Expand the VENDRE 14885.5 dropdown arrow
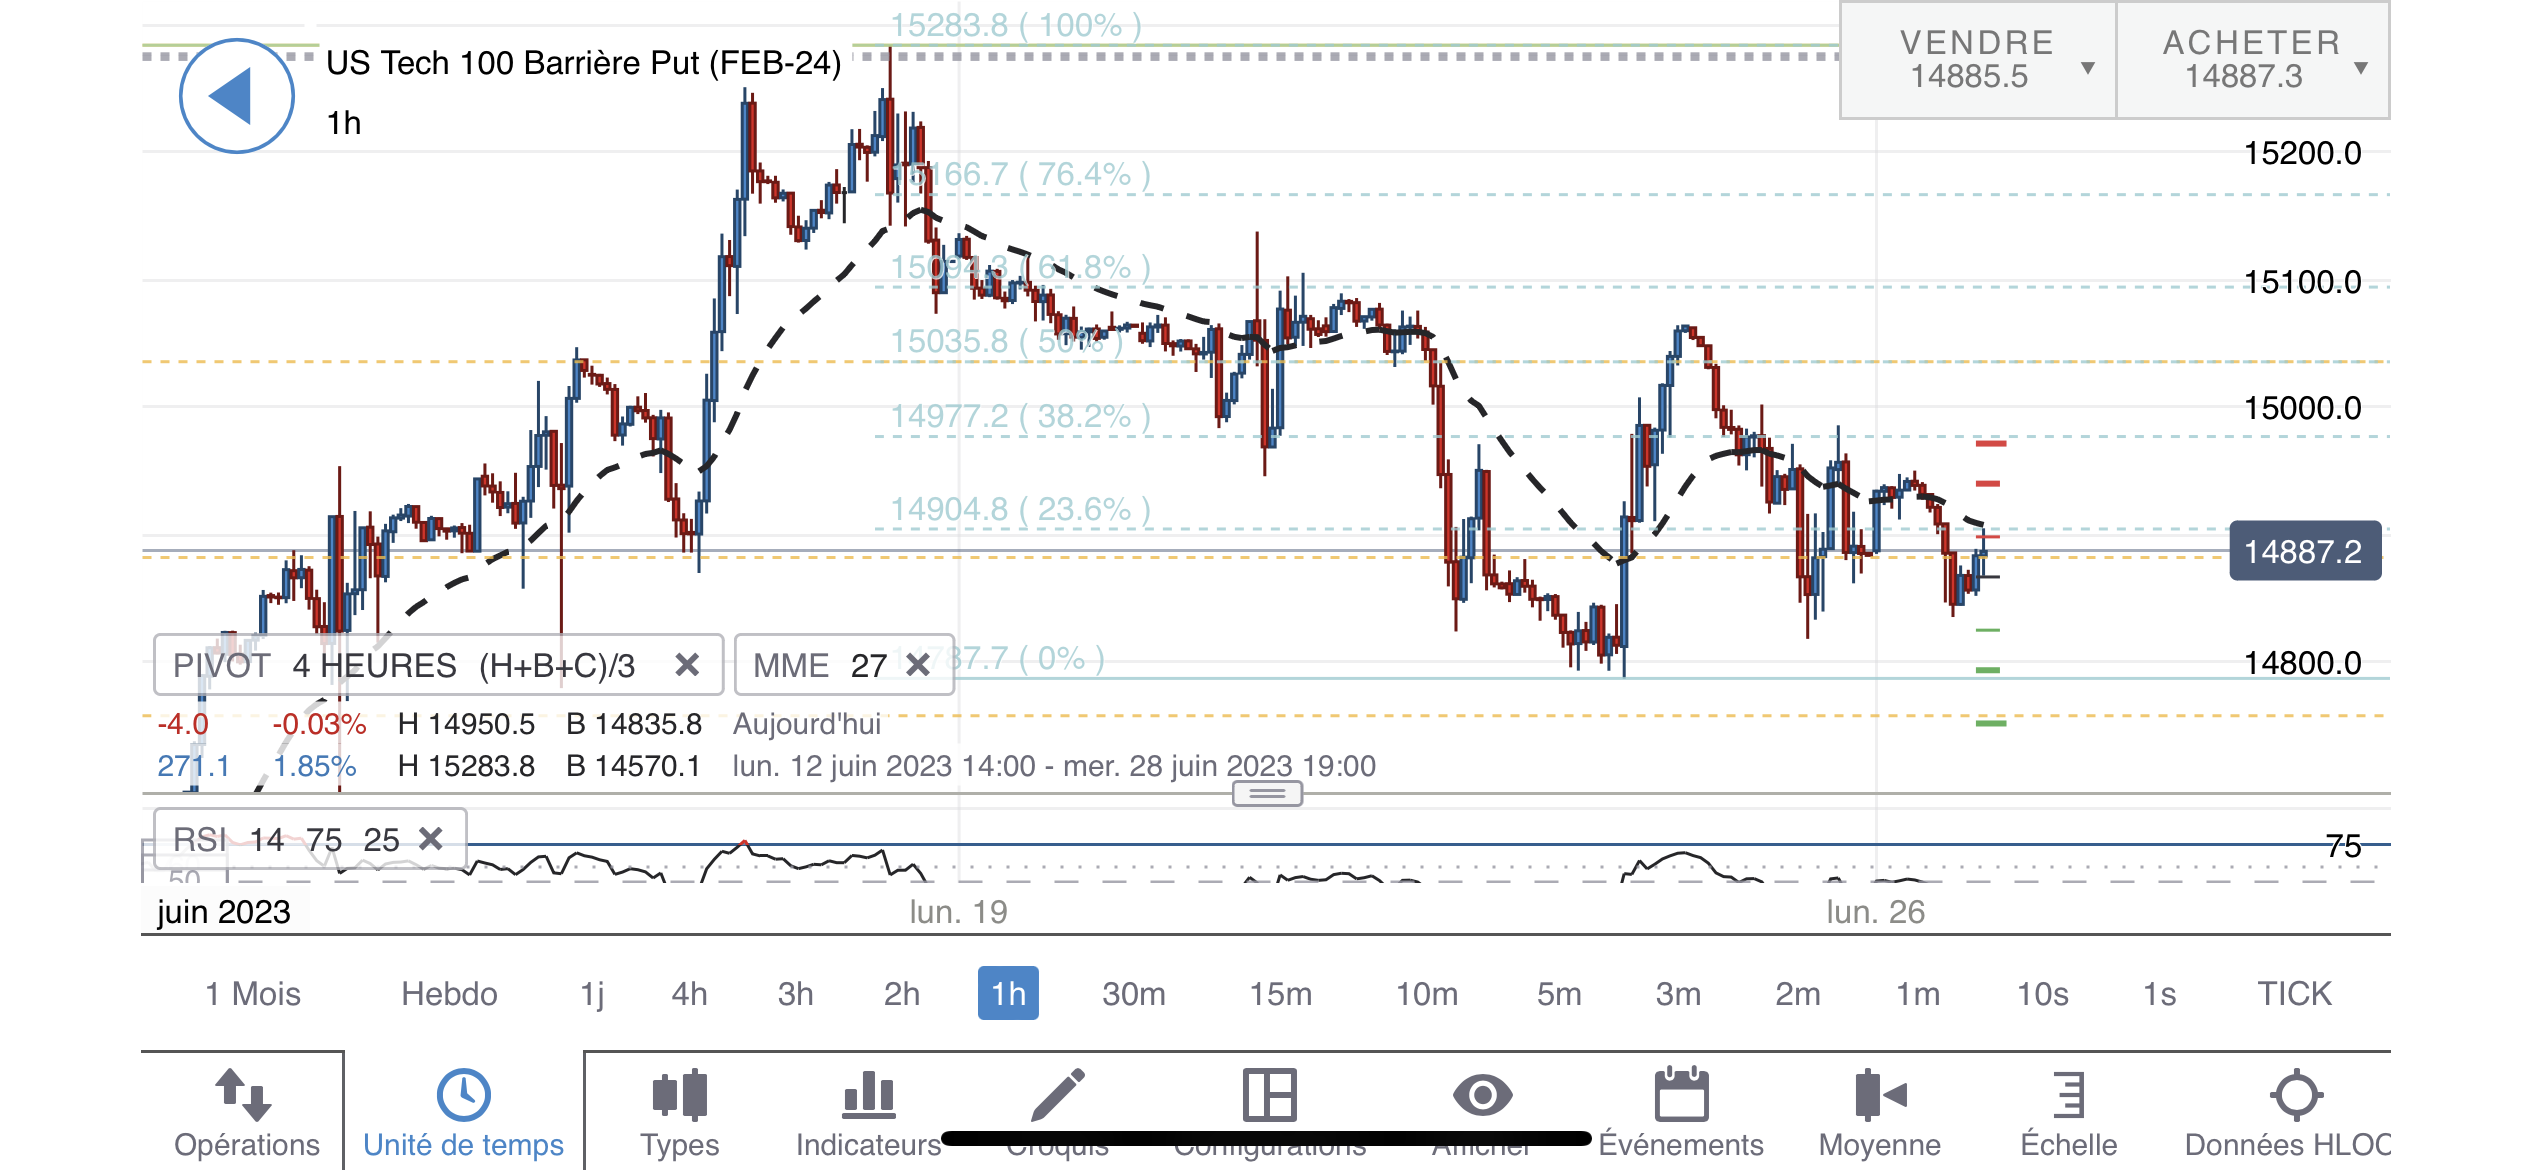 pyautogui.click(x=2088, y=68)
